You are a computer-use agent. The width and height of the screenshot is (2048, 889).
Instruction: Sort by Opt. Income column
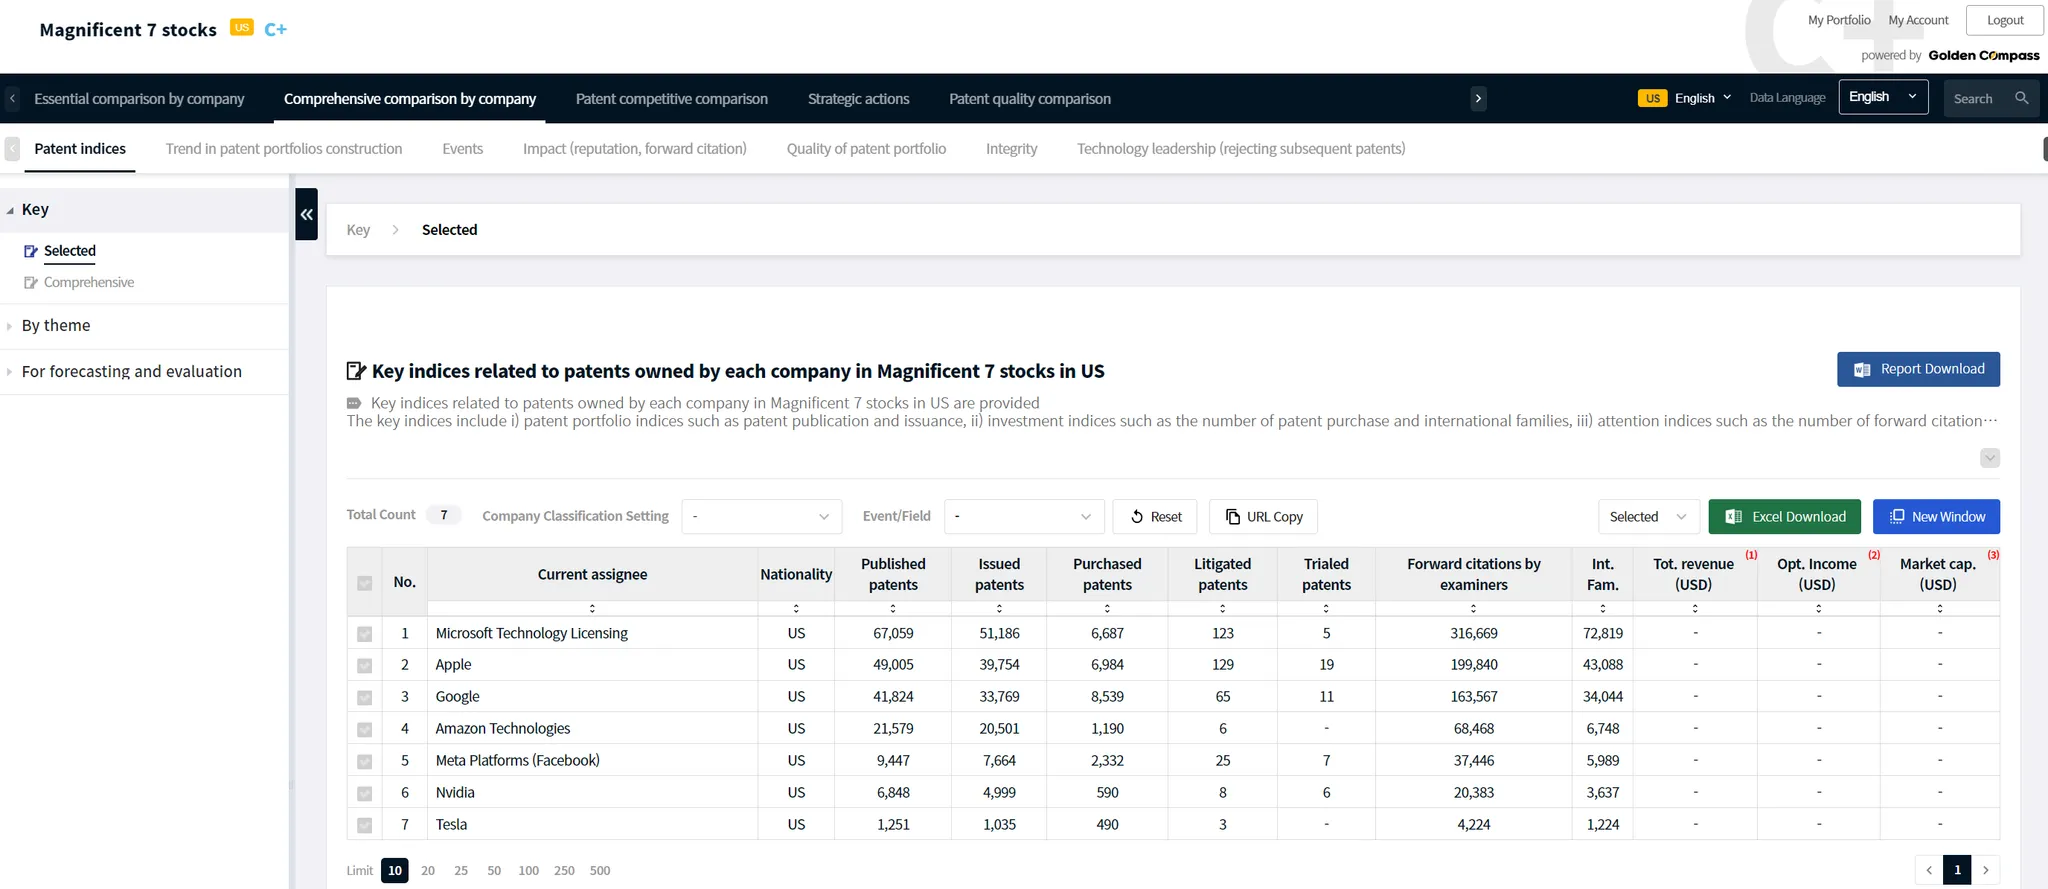pos(1818,608)
